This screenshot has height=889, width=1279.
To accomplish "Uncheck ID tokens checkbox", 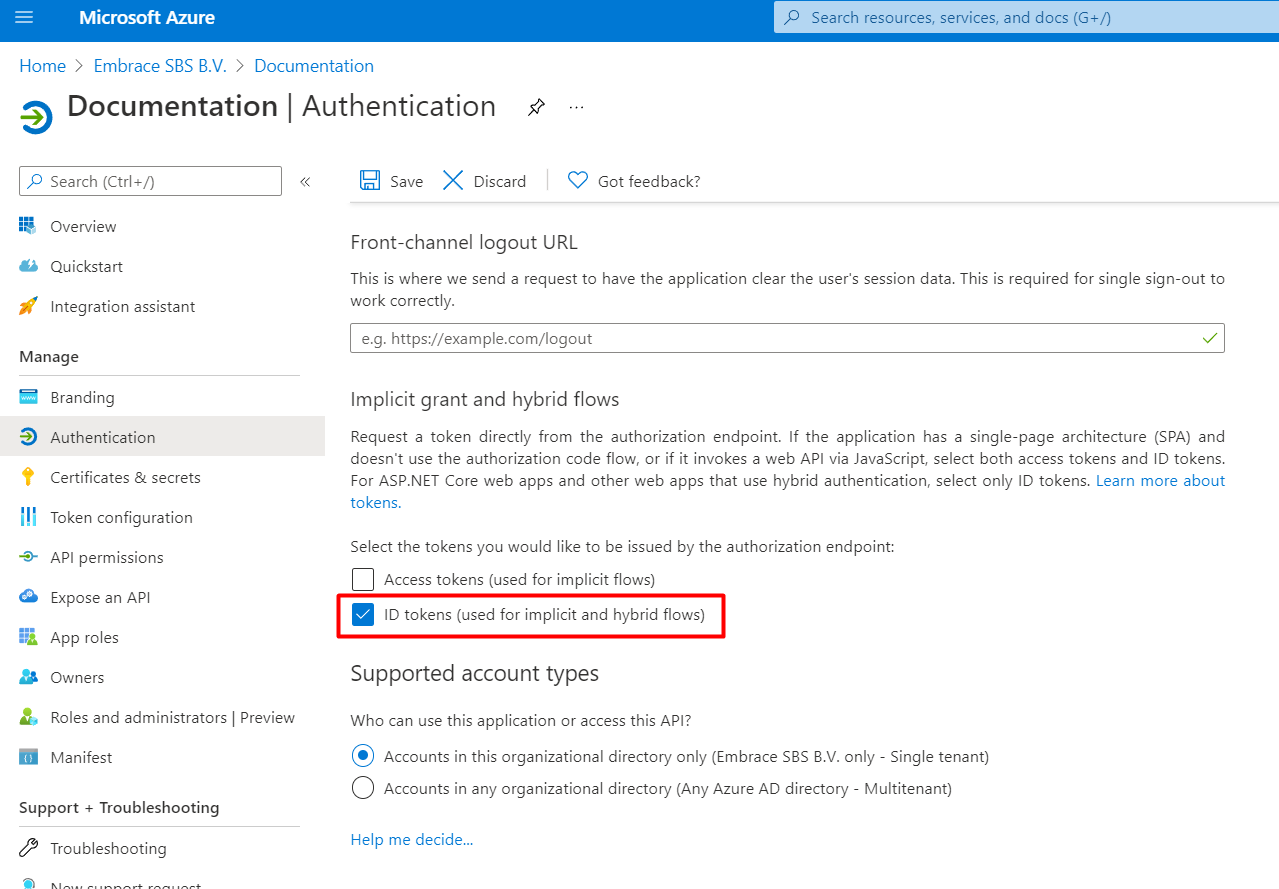I will [363, 615].
